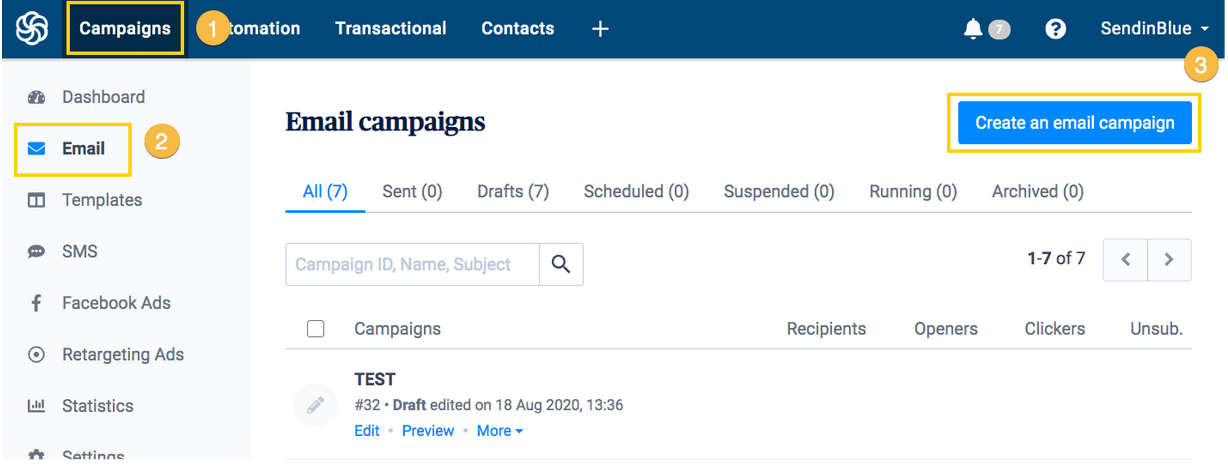Viewport: 1228px width, 470px height.
Task: Expand the SendinBlue account dropdown
Action: pos(1154,29)
